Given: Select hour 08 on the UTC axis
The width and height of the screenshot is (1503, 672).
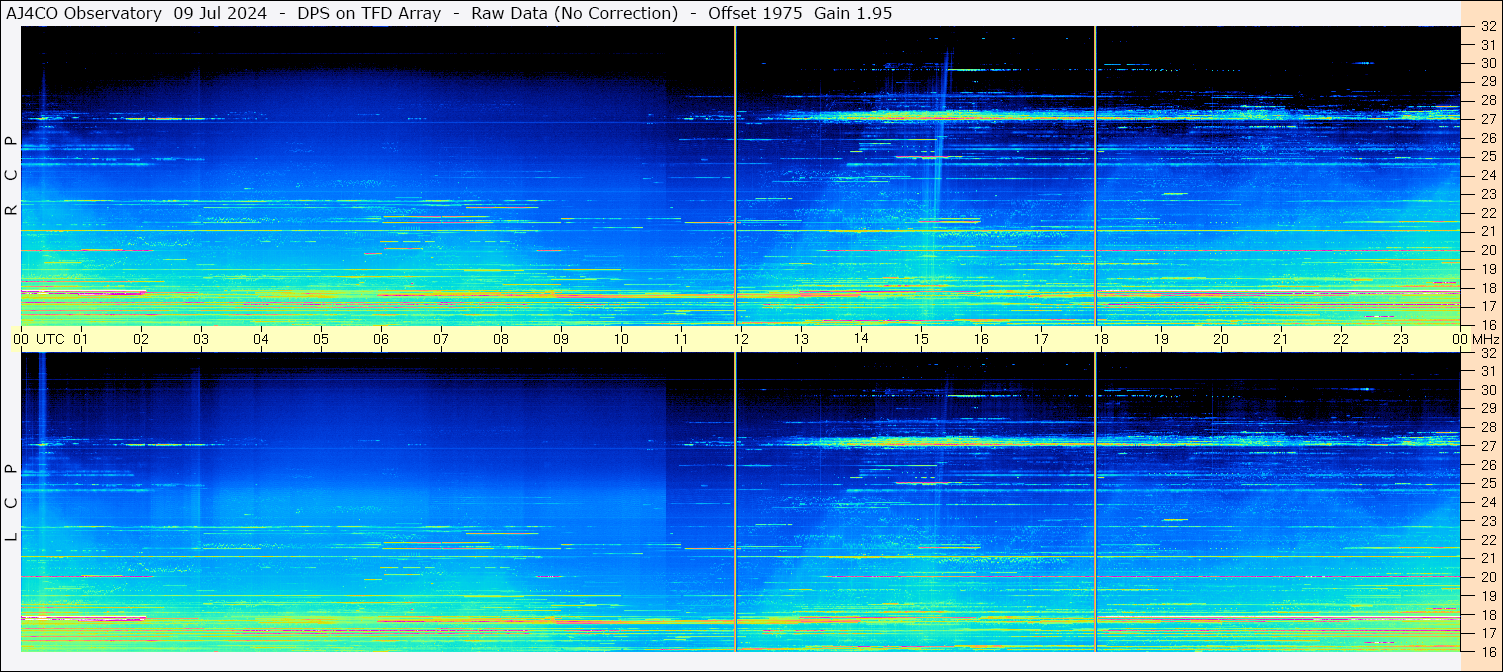Looking at the screenshot, I should [x=501, y=339].
